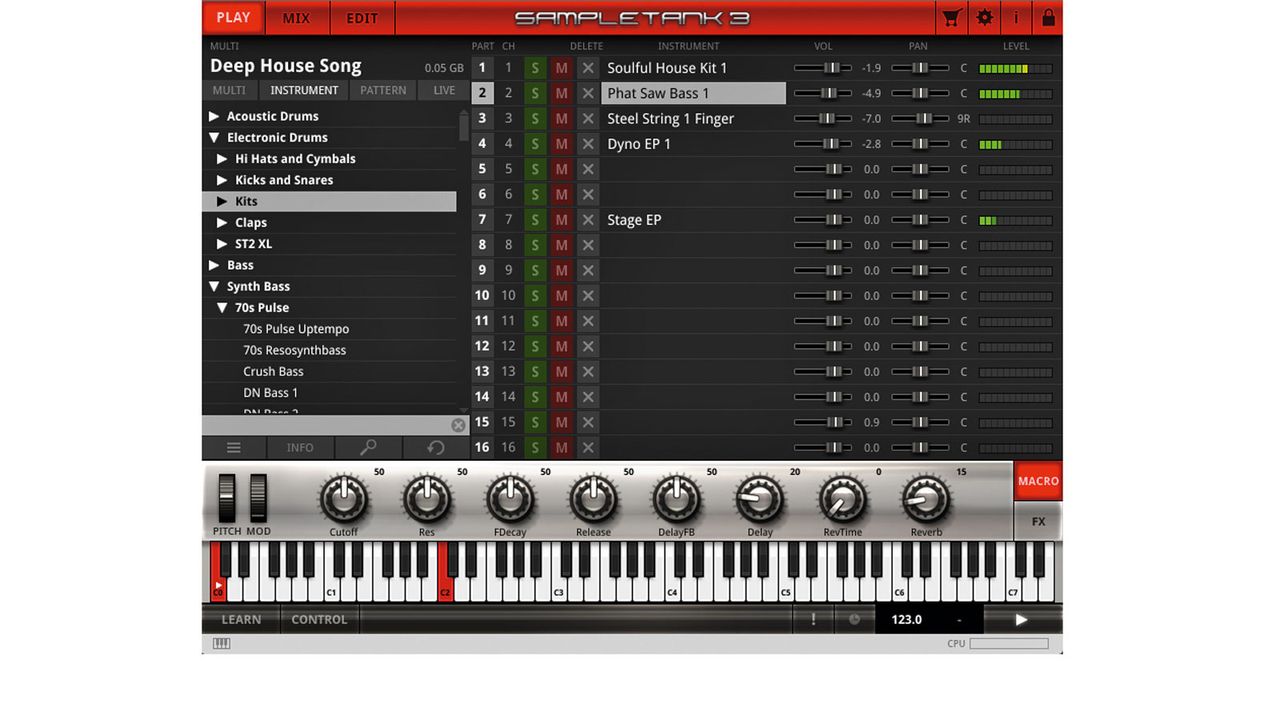1280x720 pixels.
Task: Click the padlock icon in header
Action: pos(1048,18)
